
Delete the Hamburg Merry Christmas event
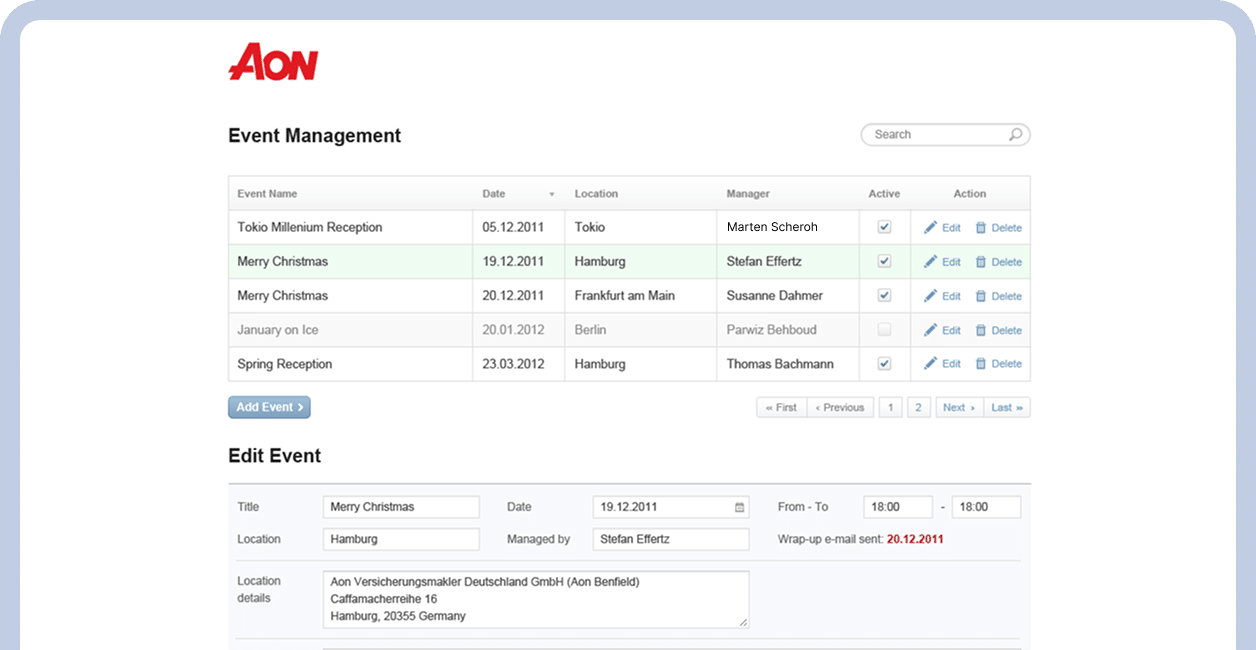[x=998, y=262]
